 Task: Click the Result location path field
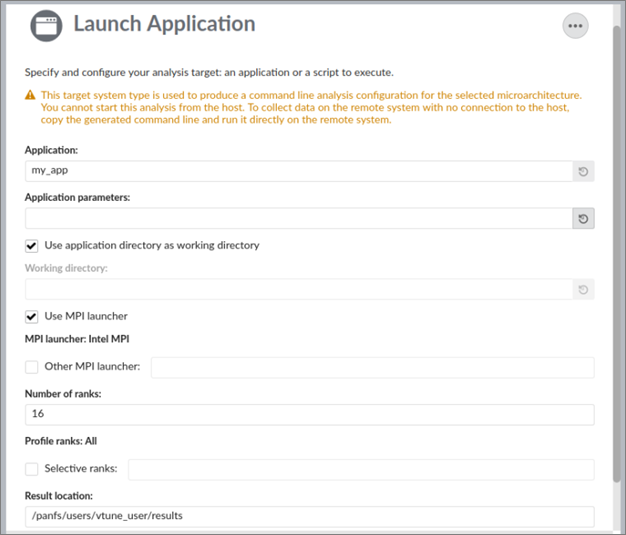(309, 516)
